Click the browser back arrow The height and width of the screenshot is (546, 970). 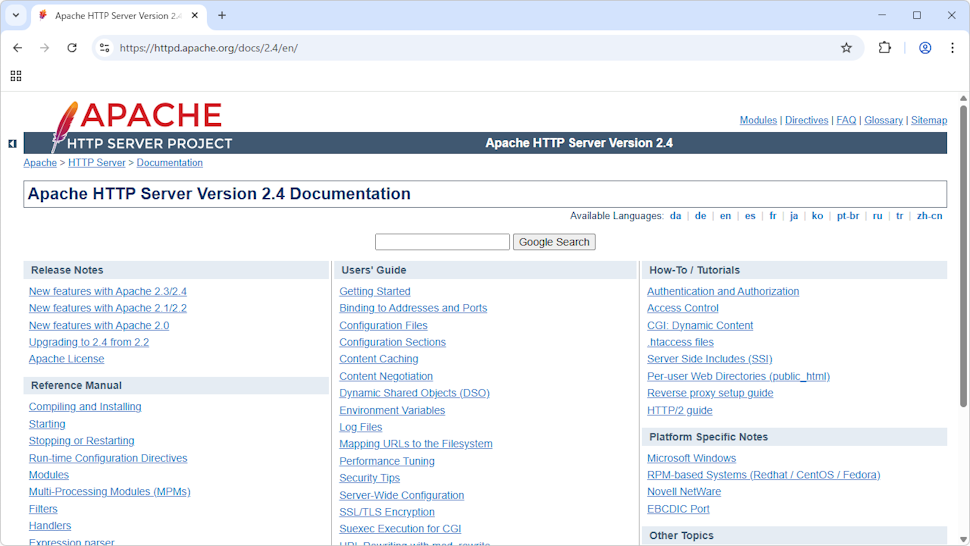(17, 48)
